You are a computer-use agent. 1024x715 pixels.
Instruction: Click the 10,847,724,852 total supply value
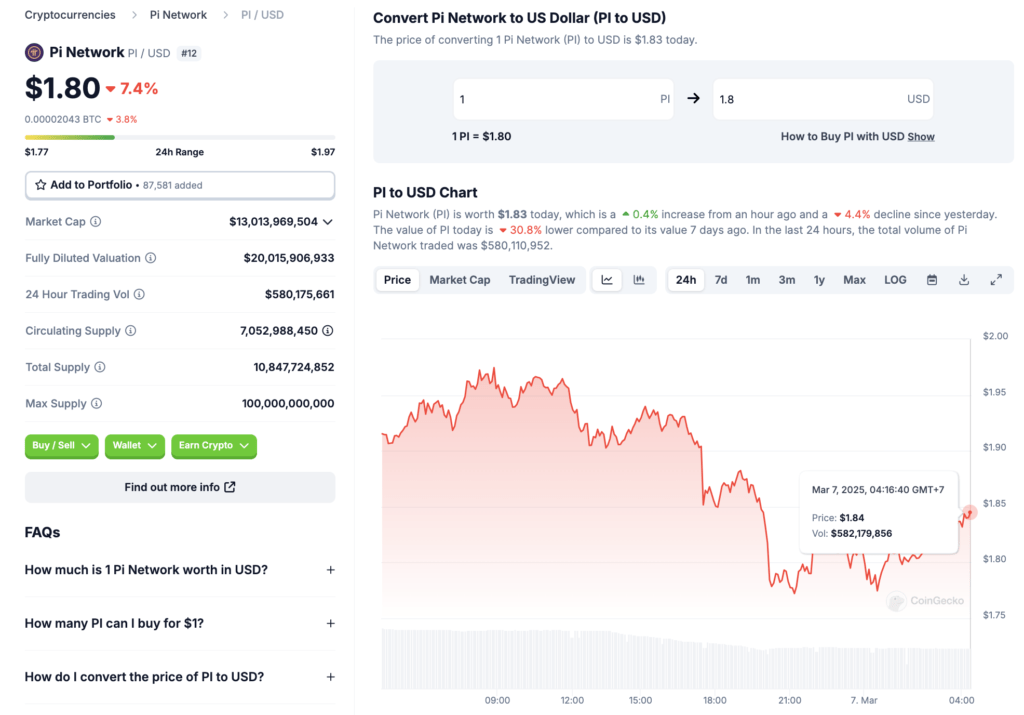[294, 367]
